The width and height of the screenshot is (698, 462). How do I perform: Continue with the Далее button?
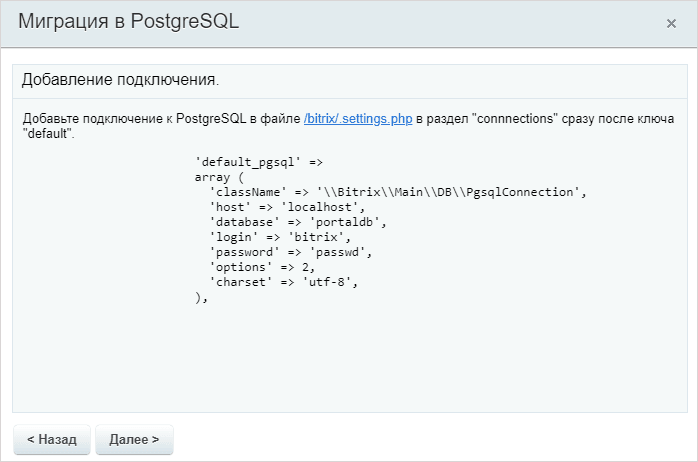[134, 439]
